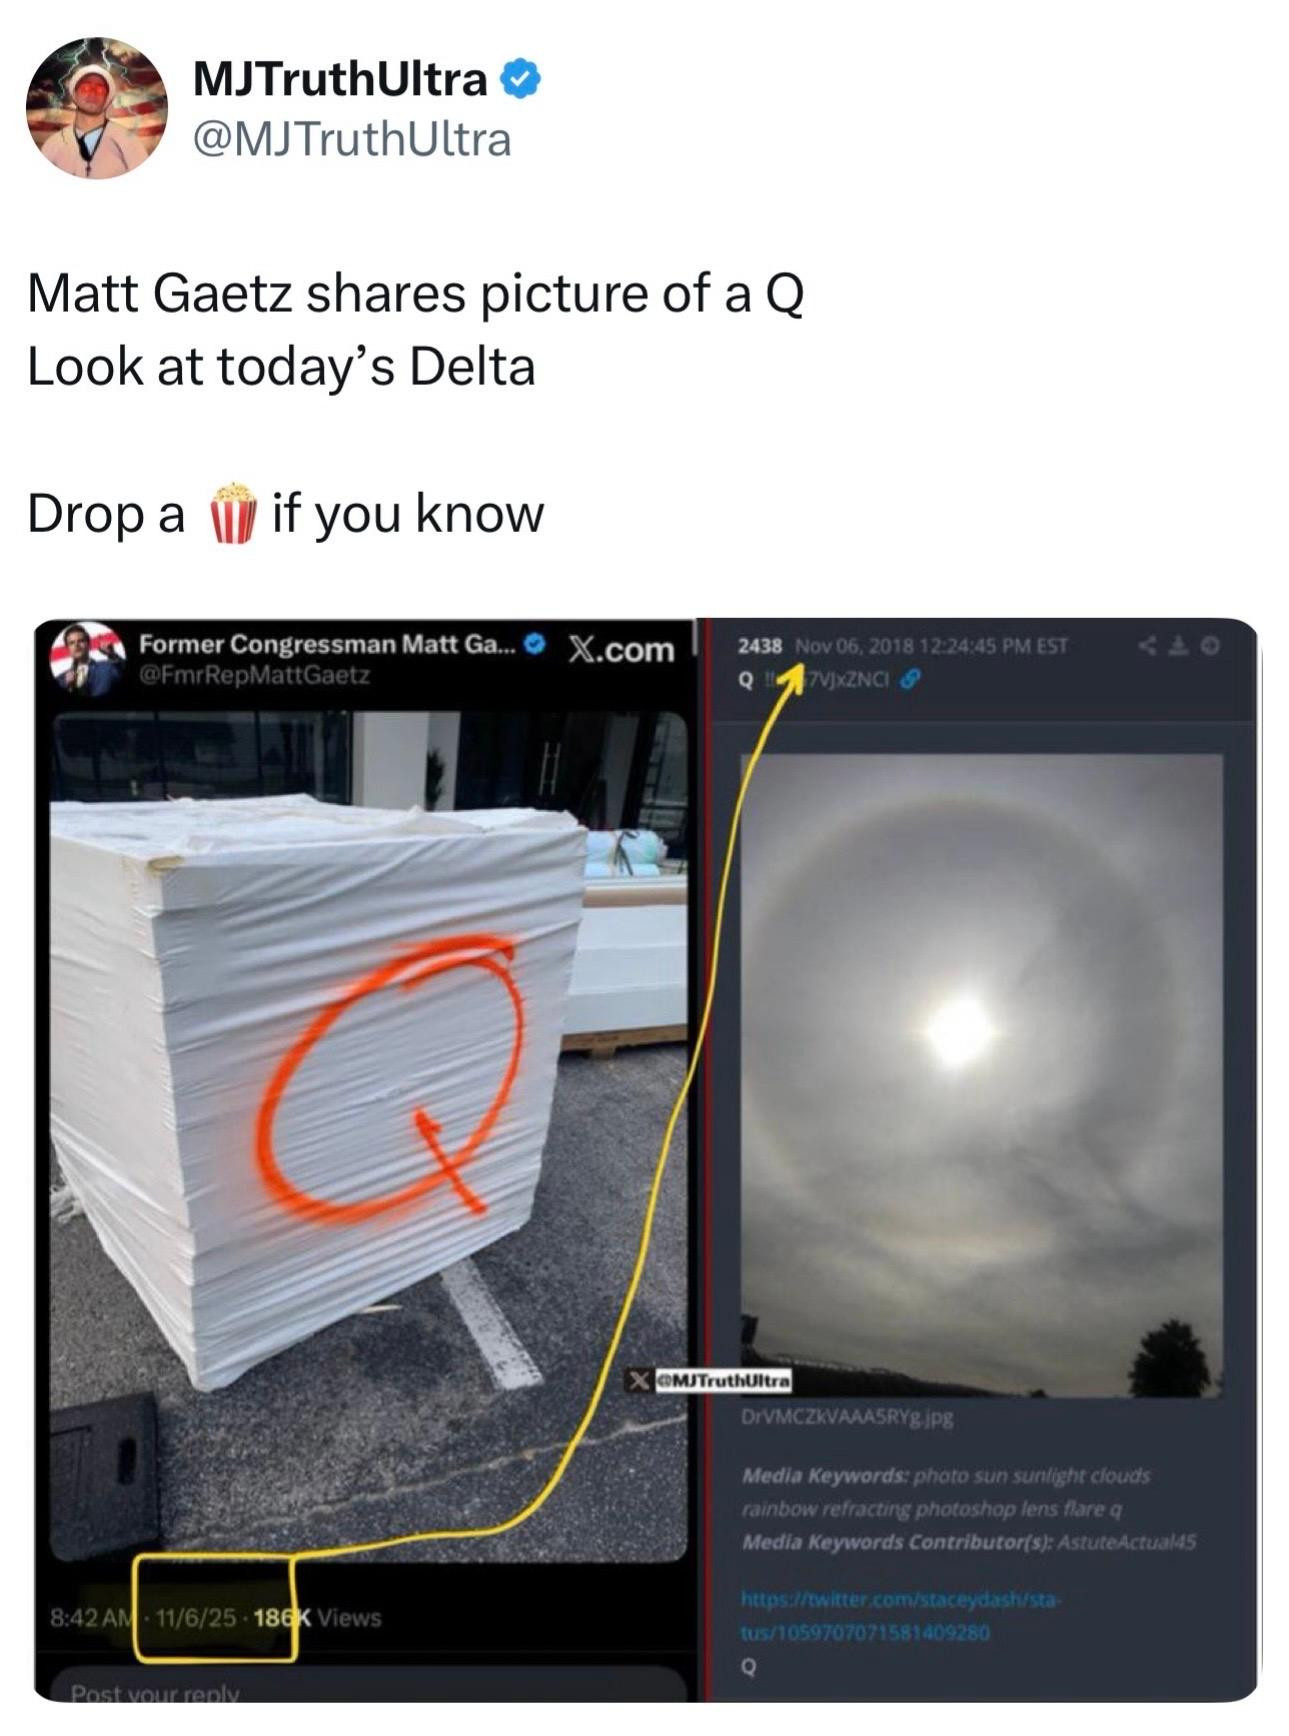Click the 186K Views count

click(318, 1617)
